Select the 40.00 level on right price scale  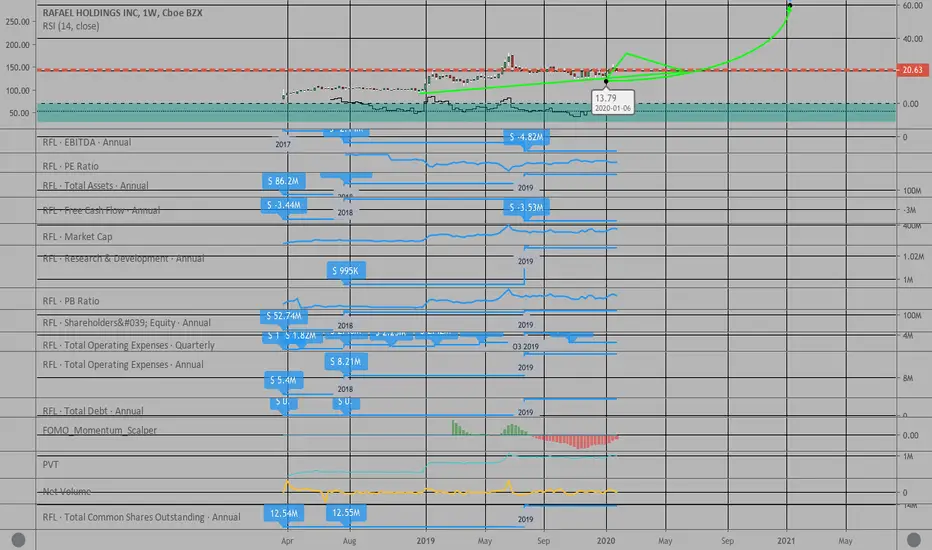pyautogui.click(x=912, y=39)
